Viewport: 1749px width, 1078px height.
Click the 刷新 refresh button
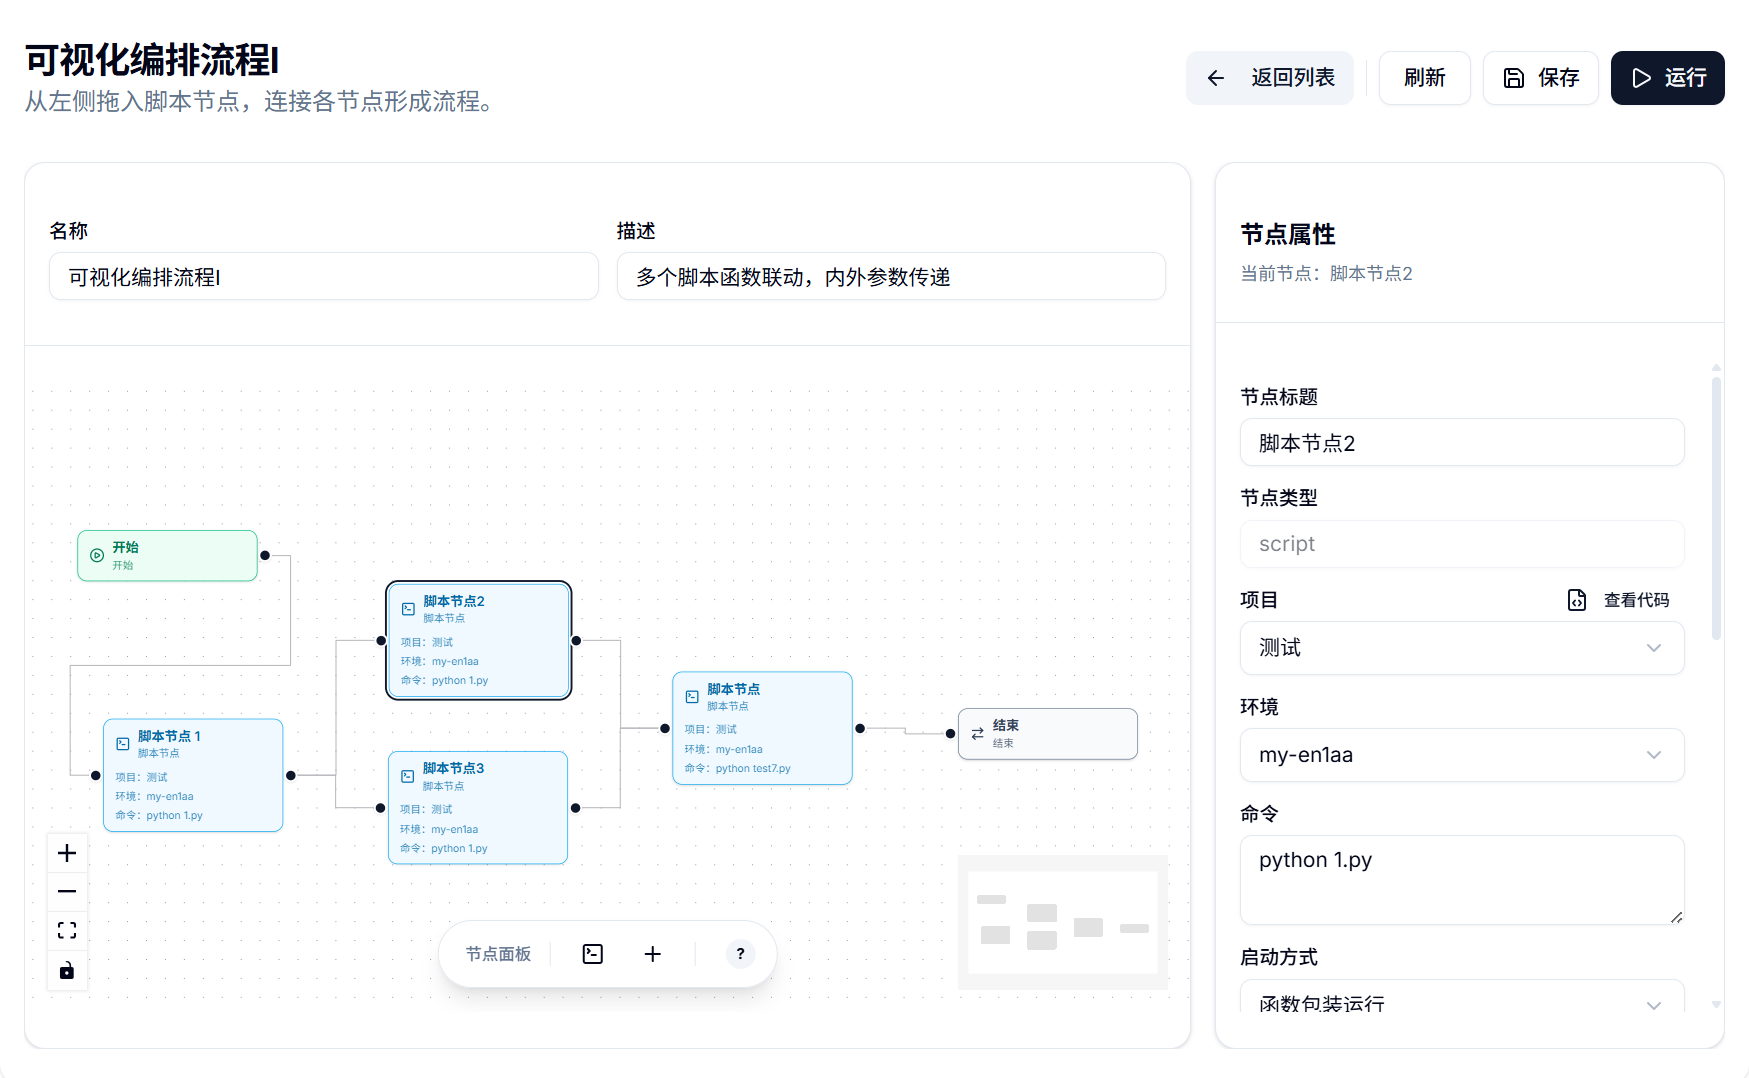click(1424, 78)
